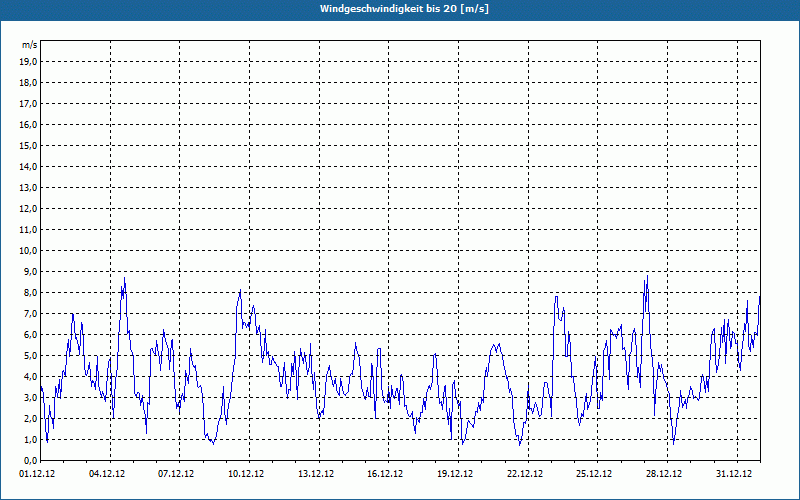800x500 pixels.
Task: Click the 14,0 y-axis label
Action: [x=28, y=166]
